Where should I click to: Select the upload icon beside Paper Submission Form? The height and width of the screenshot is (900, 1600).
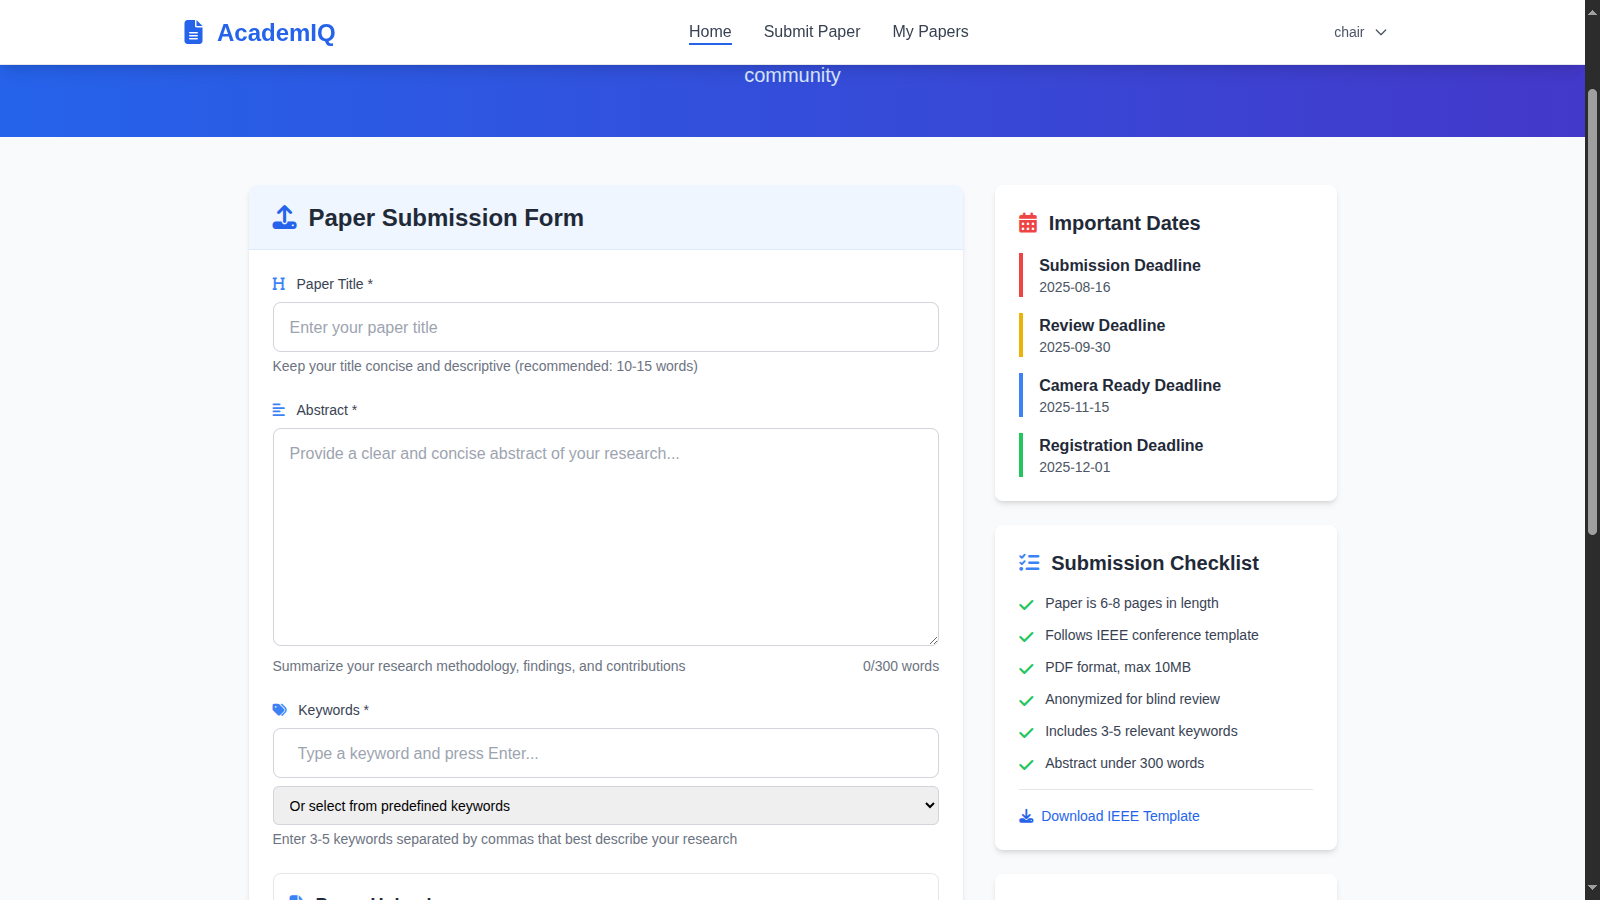click(x=284, y=217)
